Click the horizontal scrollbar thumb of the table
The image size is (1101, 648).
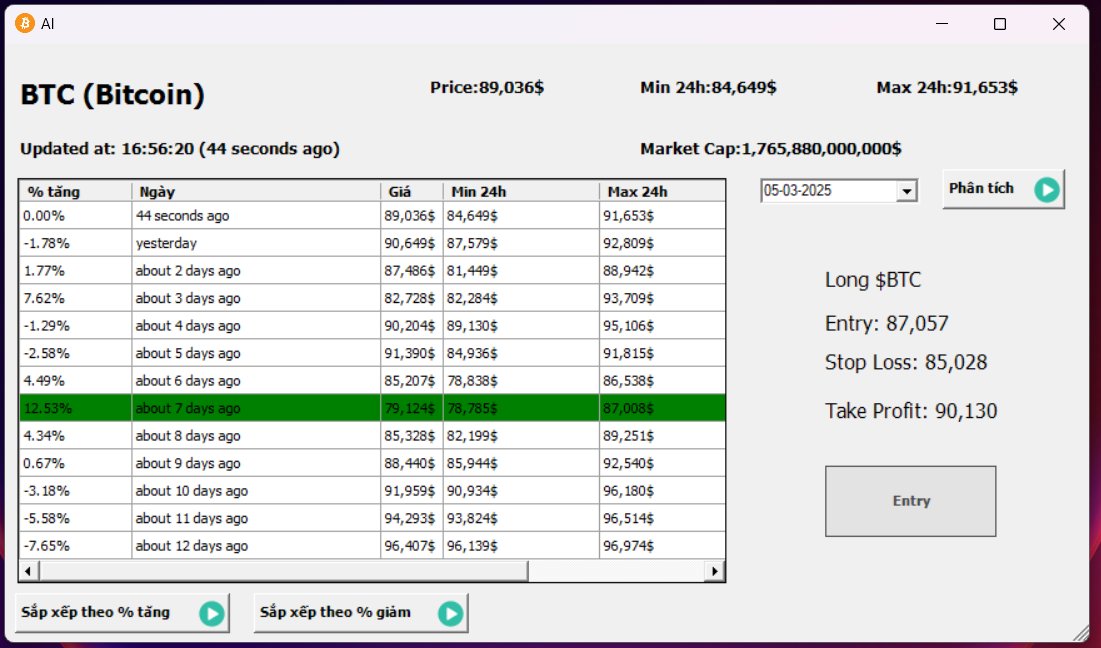283,571
